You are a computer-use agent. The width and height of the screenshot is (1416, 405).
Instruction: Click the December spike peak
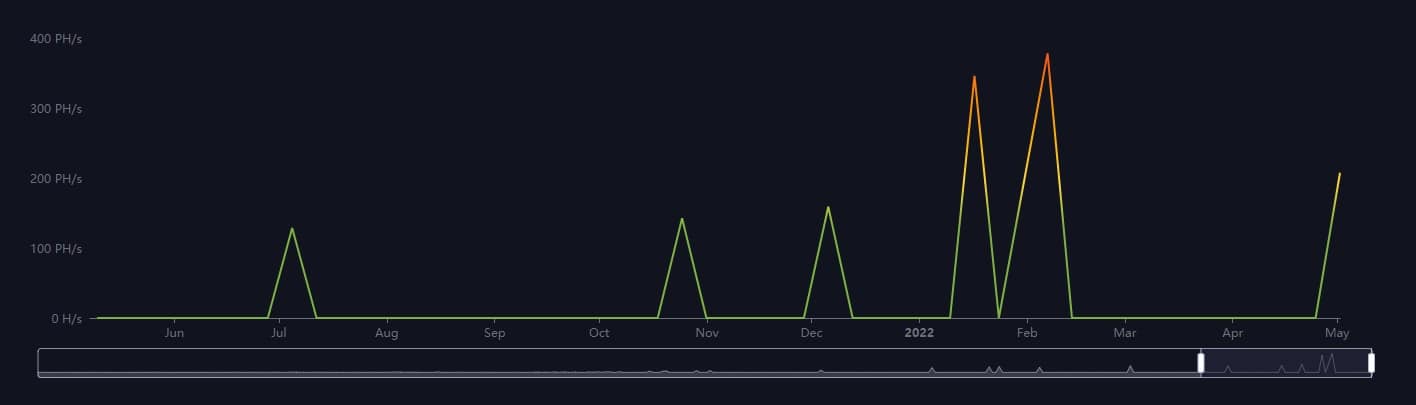tap(828, 207)
